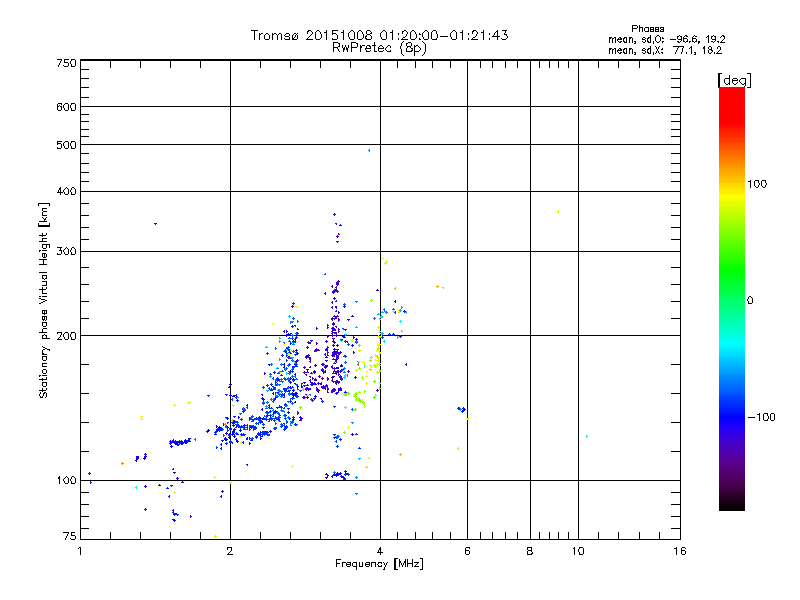Click the lone green point near 9 MHz
This screenshot has width=800, height=600.
(x=558, y=211)
